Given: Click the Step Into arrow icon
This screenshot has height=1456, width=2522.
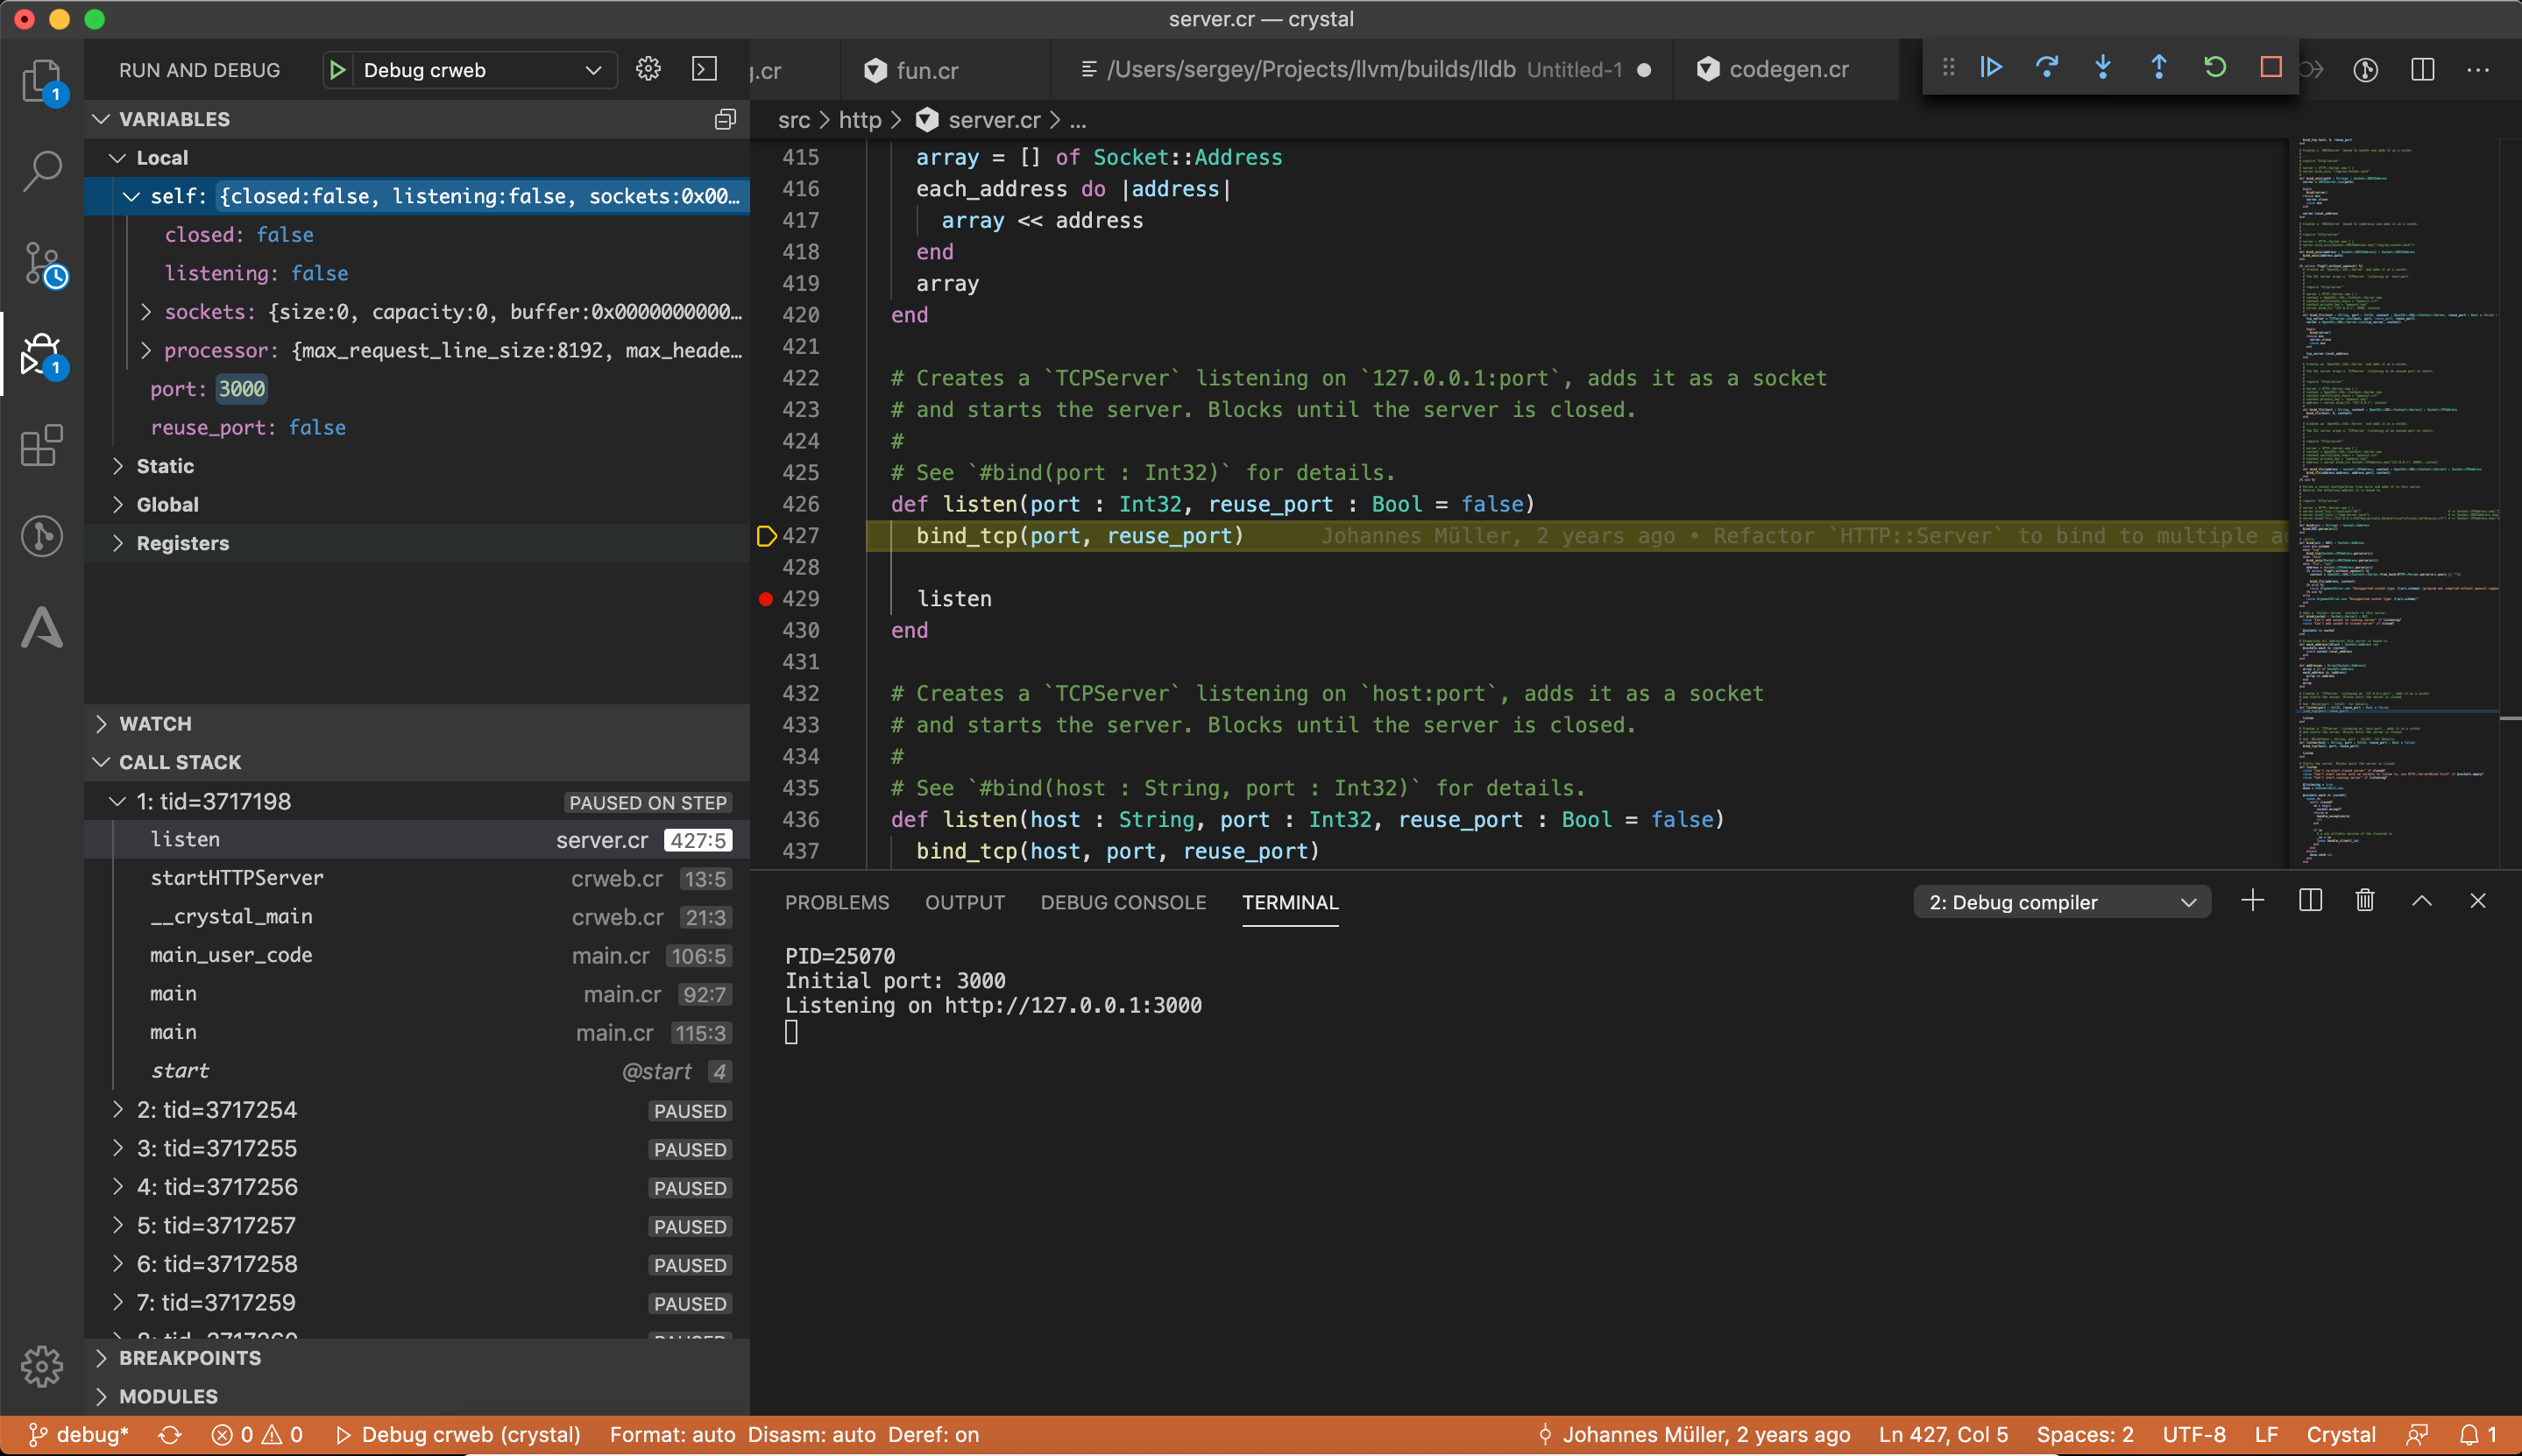Looking at the screenshot, I should click(x=2103, y=68).
